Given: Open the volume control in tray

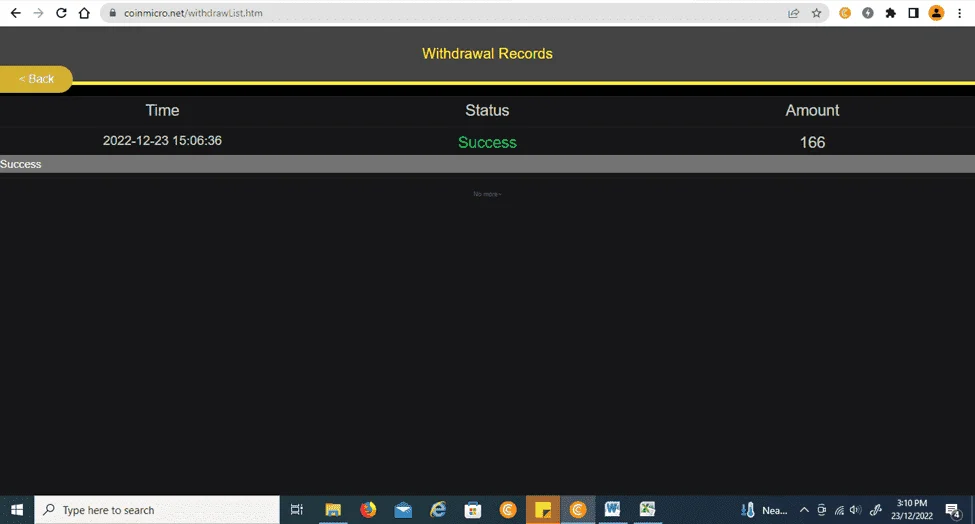Looking at the screenshot, I should coord(856,510).
